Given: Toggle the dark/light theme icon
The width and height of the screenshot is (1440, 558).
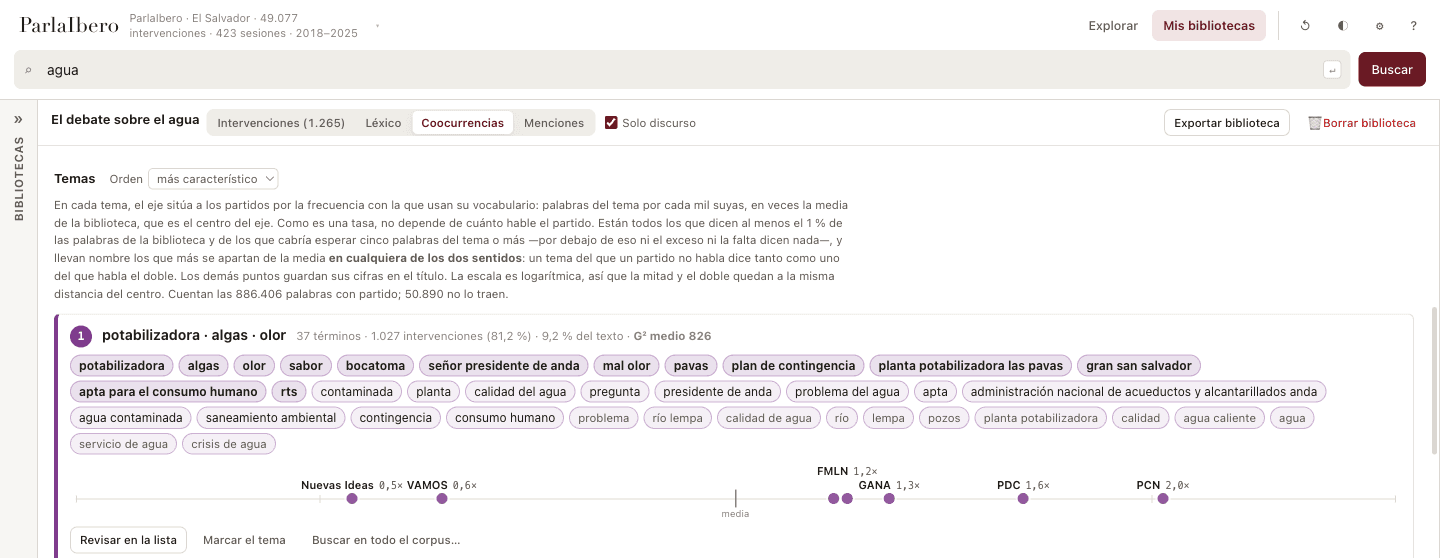Looking at the screenshot, I should coord(1342,26).
